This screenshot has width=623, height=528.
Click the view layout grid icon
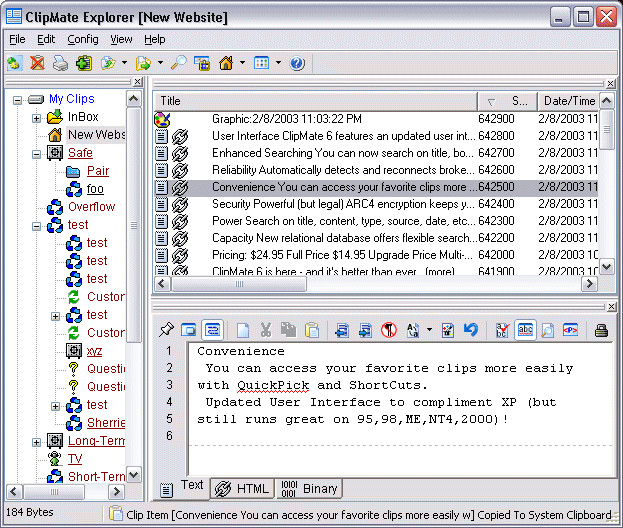(261, 63)
